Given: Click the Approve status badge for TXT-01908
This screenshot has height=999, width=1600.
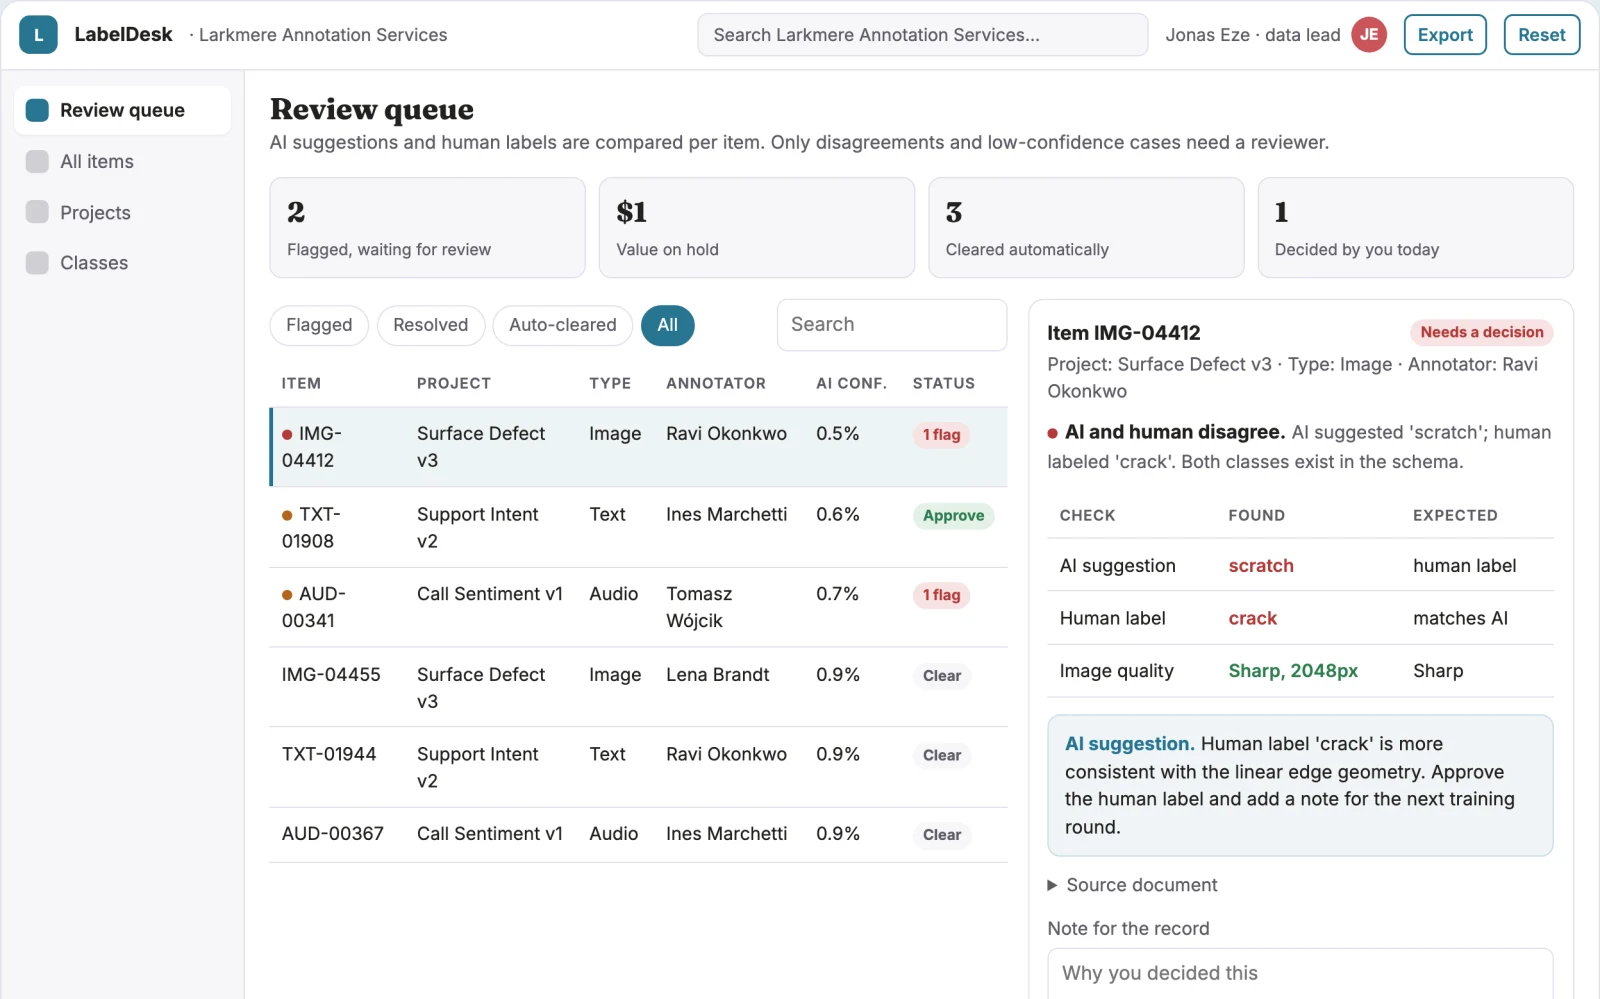Looking at the screenshot, I should [953, 516].
